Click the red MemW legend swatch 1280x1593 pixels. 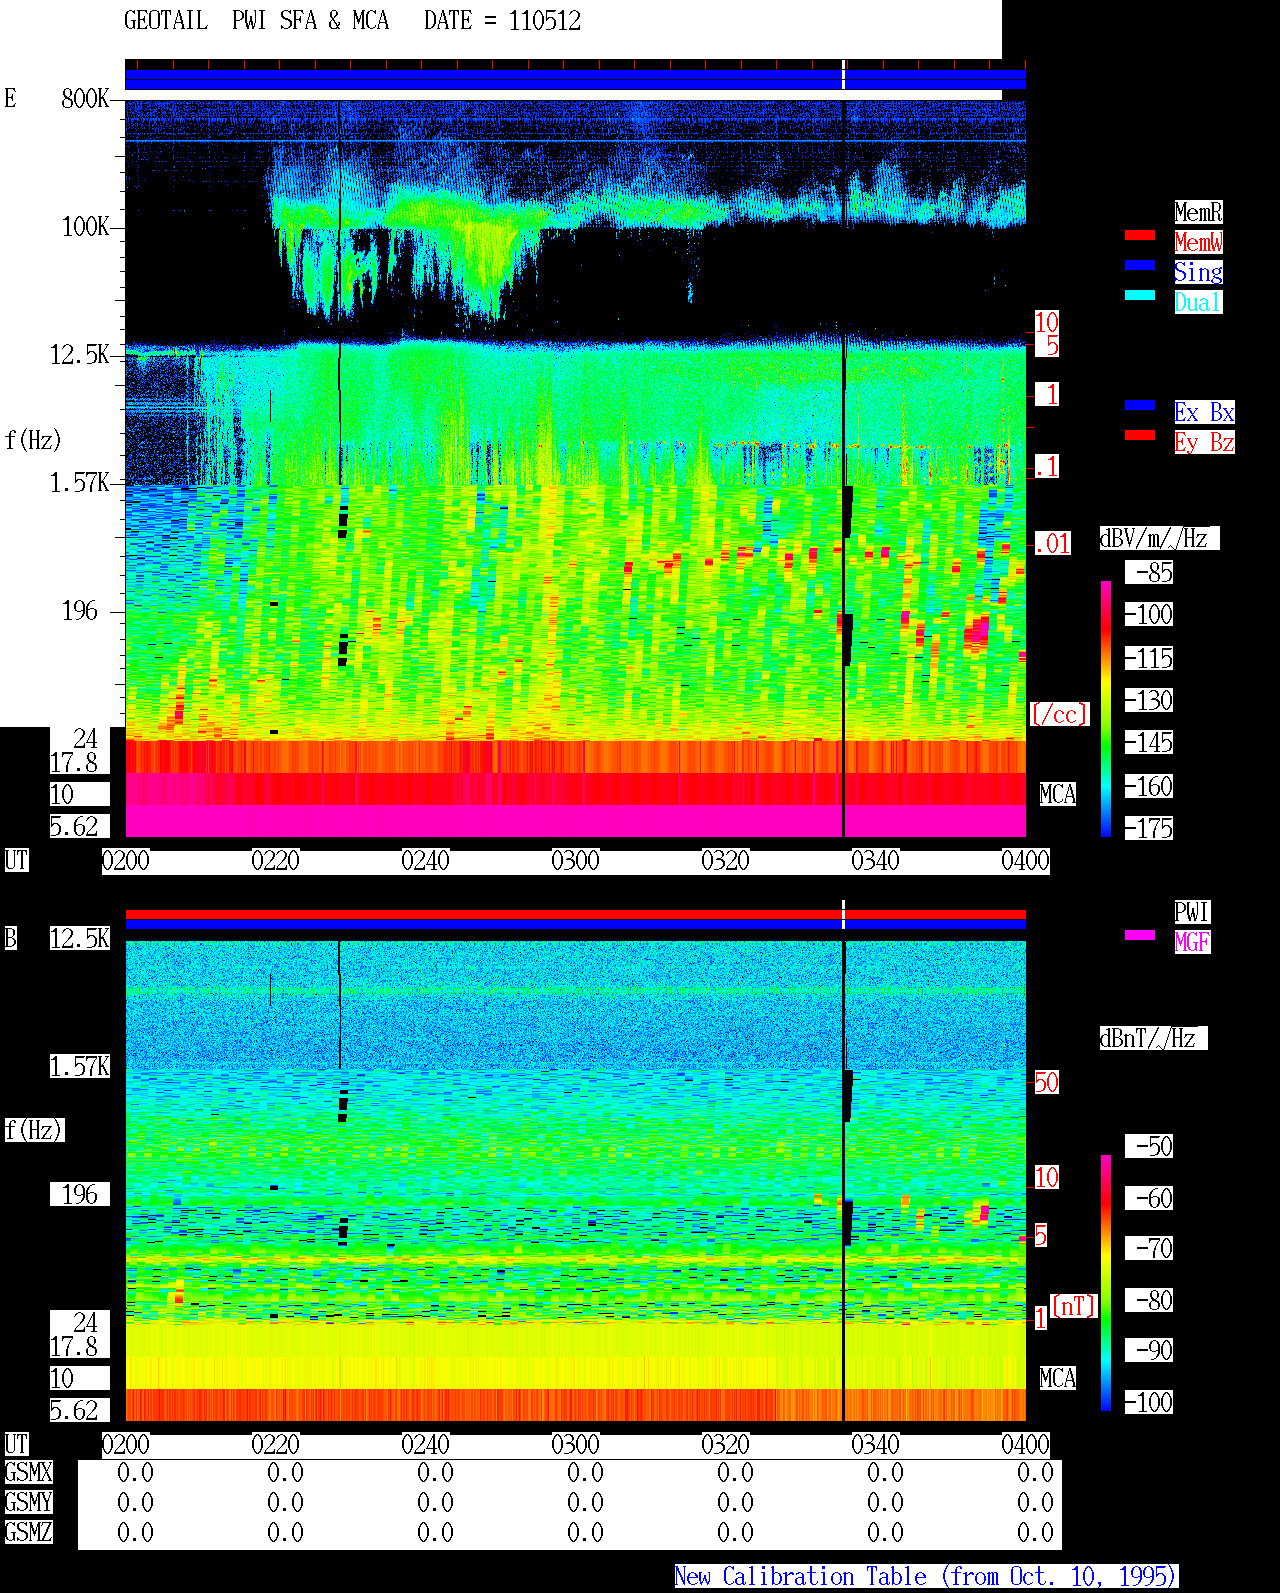pyautogui.click(x=1140, y=235)
